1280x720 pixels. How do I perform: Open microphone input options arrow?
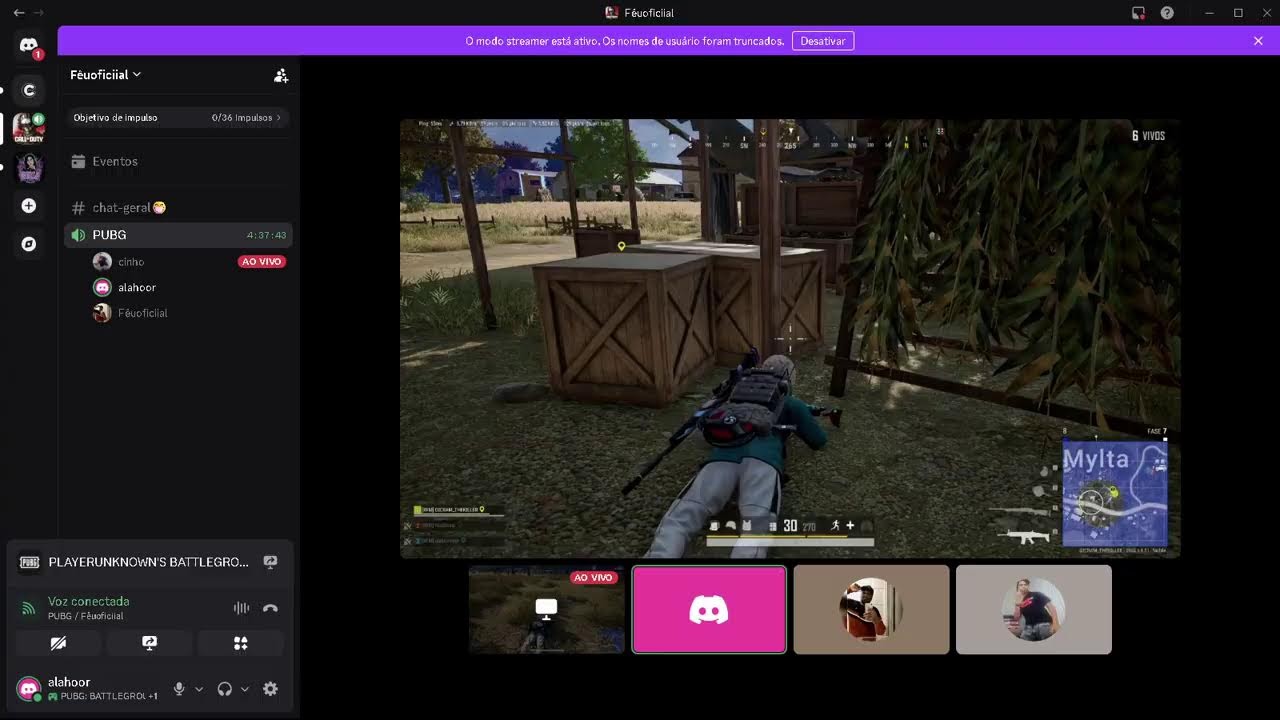tap(199, 689)
